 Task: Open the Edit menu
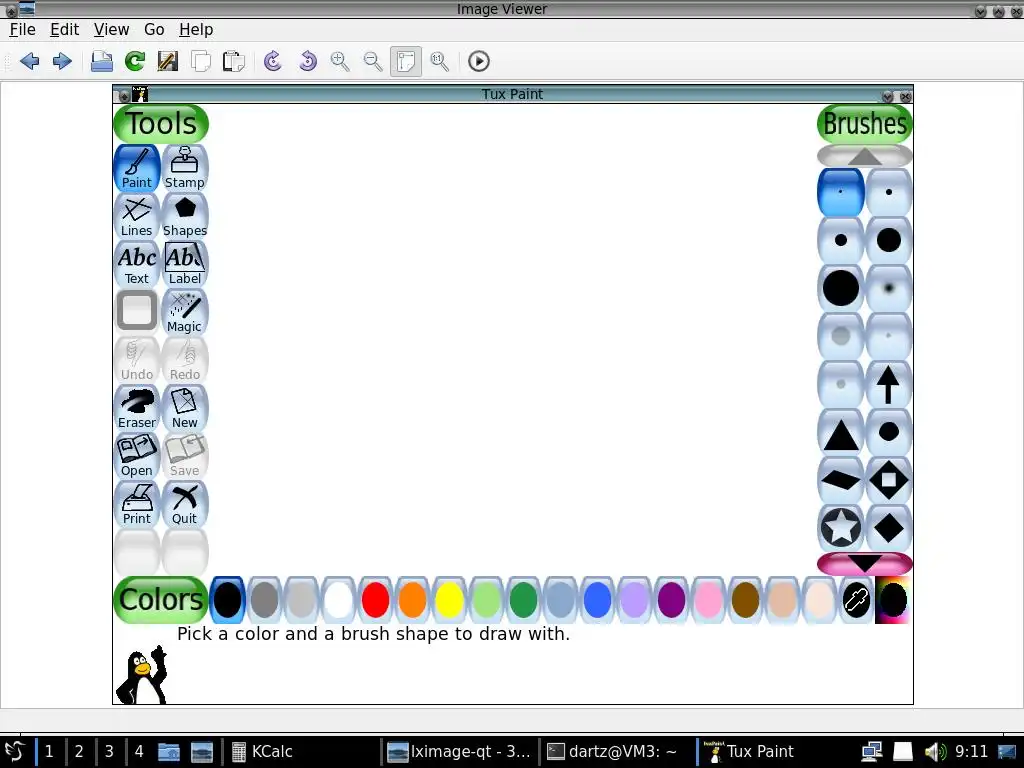65,29
